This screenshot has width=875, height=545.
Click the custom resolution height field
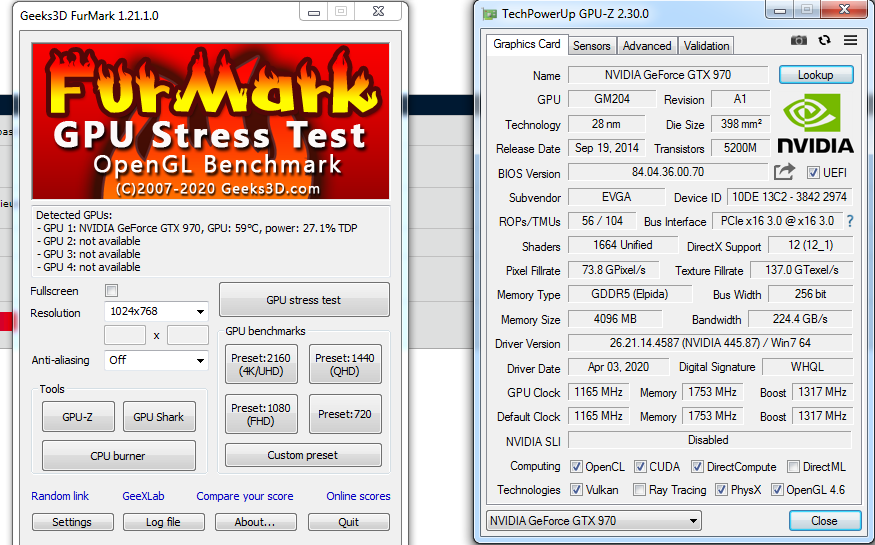pyautogui.click(x=188, y=335)
